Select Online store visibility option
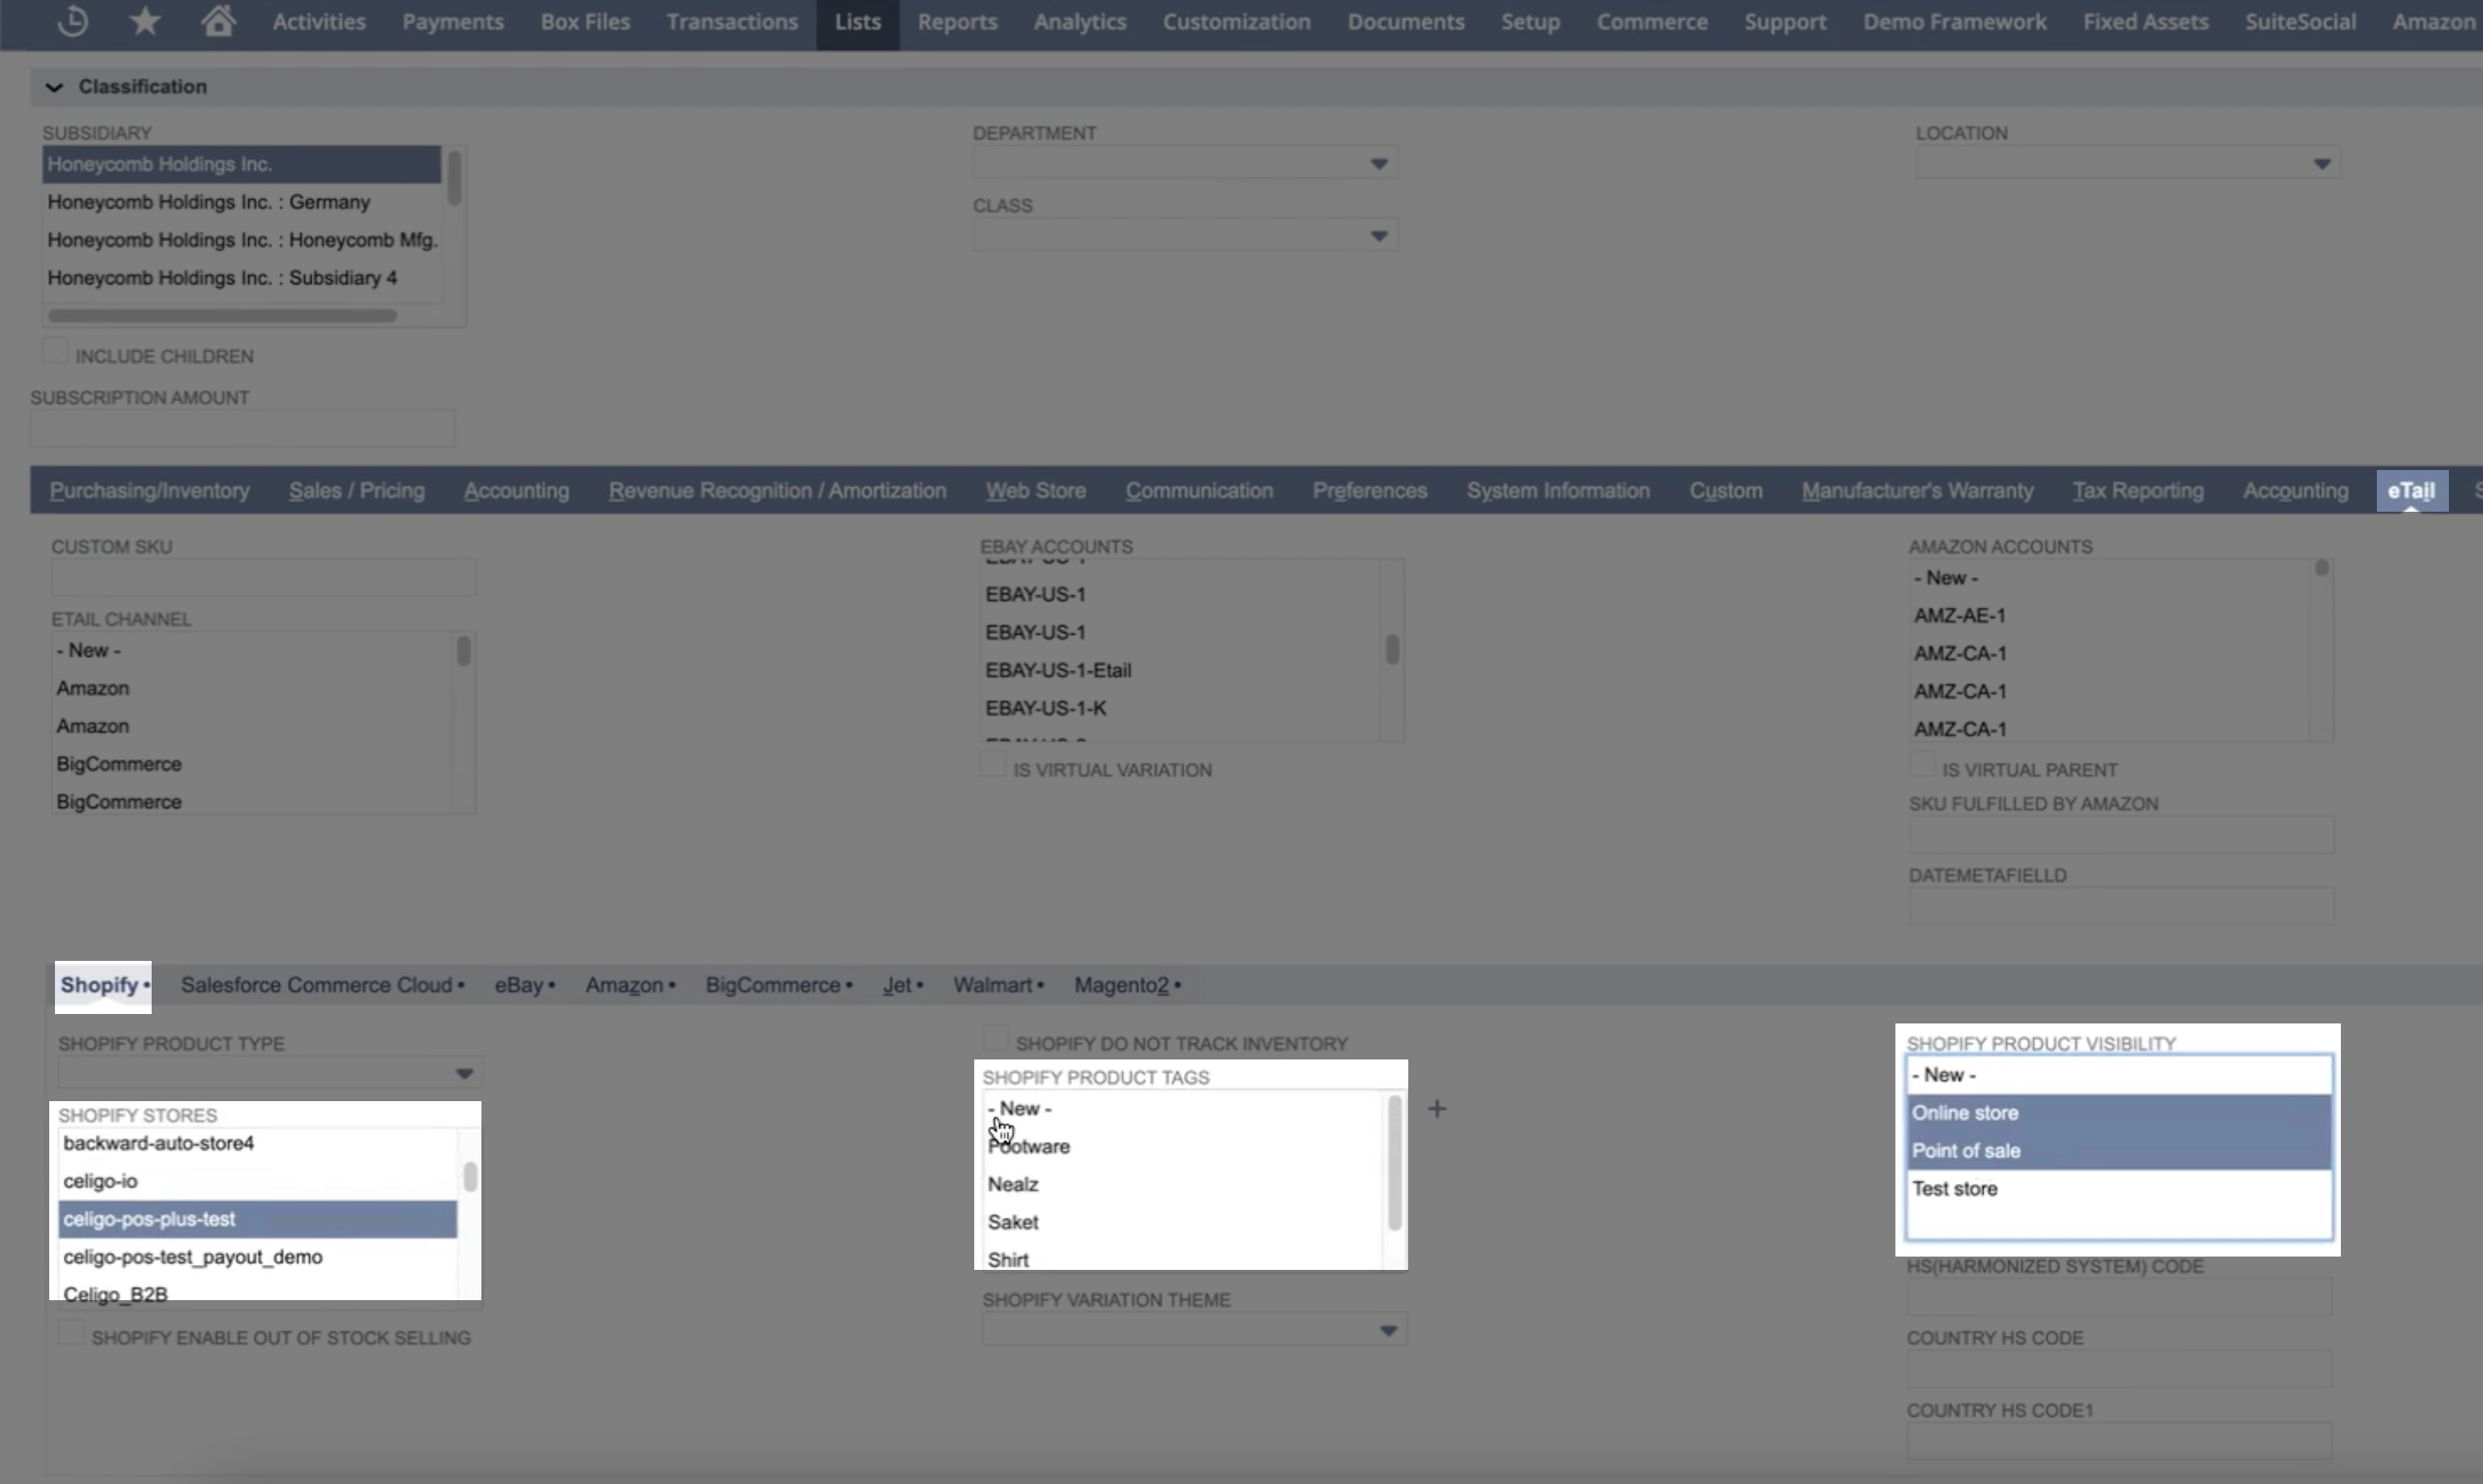Screen dimensions: 2483x1484 (2119, 1113)
